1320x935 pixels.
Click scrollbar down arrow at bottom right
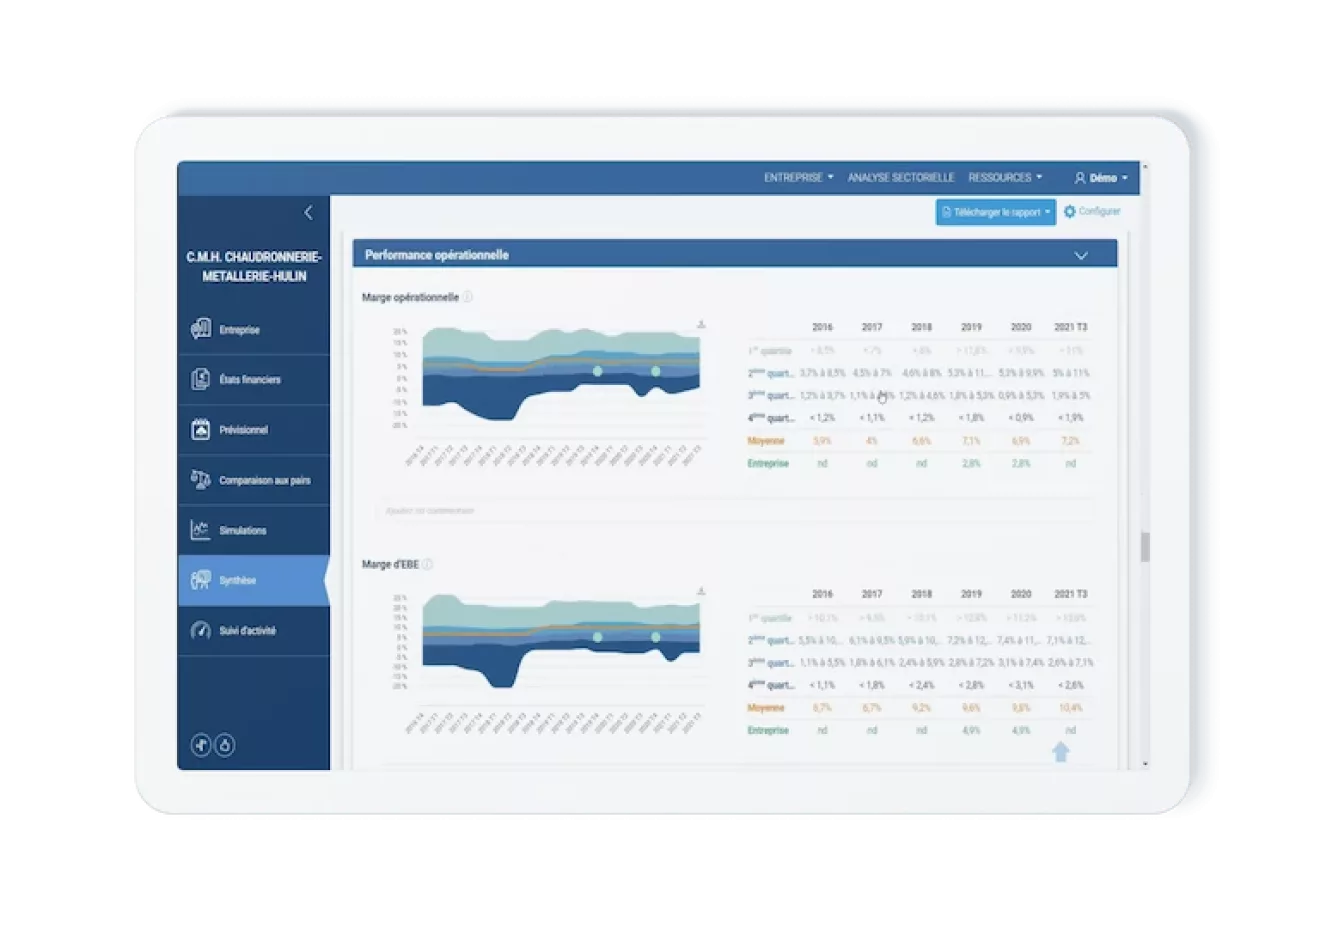pos(1145,763)
